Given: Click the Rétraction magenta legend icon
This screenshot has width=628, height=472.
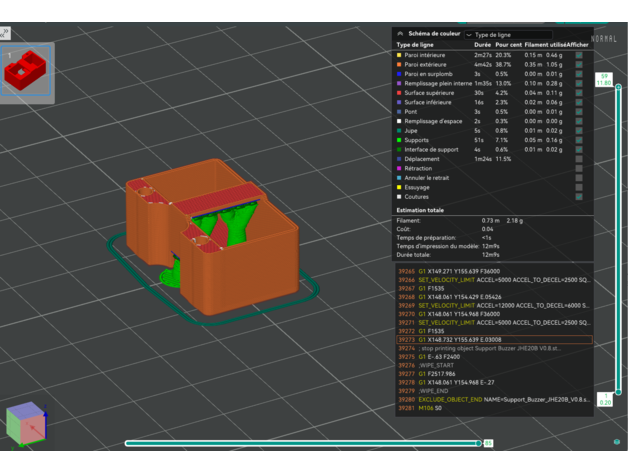Looking at the screenshot, I should [x=401, y=168].
